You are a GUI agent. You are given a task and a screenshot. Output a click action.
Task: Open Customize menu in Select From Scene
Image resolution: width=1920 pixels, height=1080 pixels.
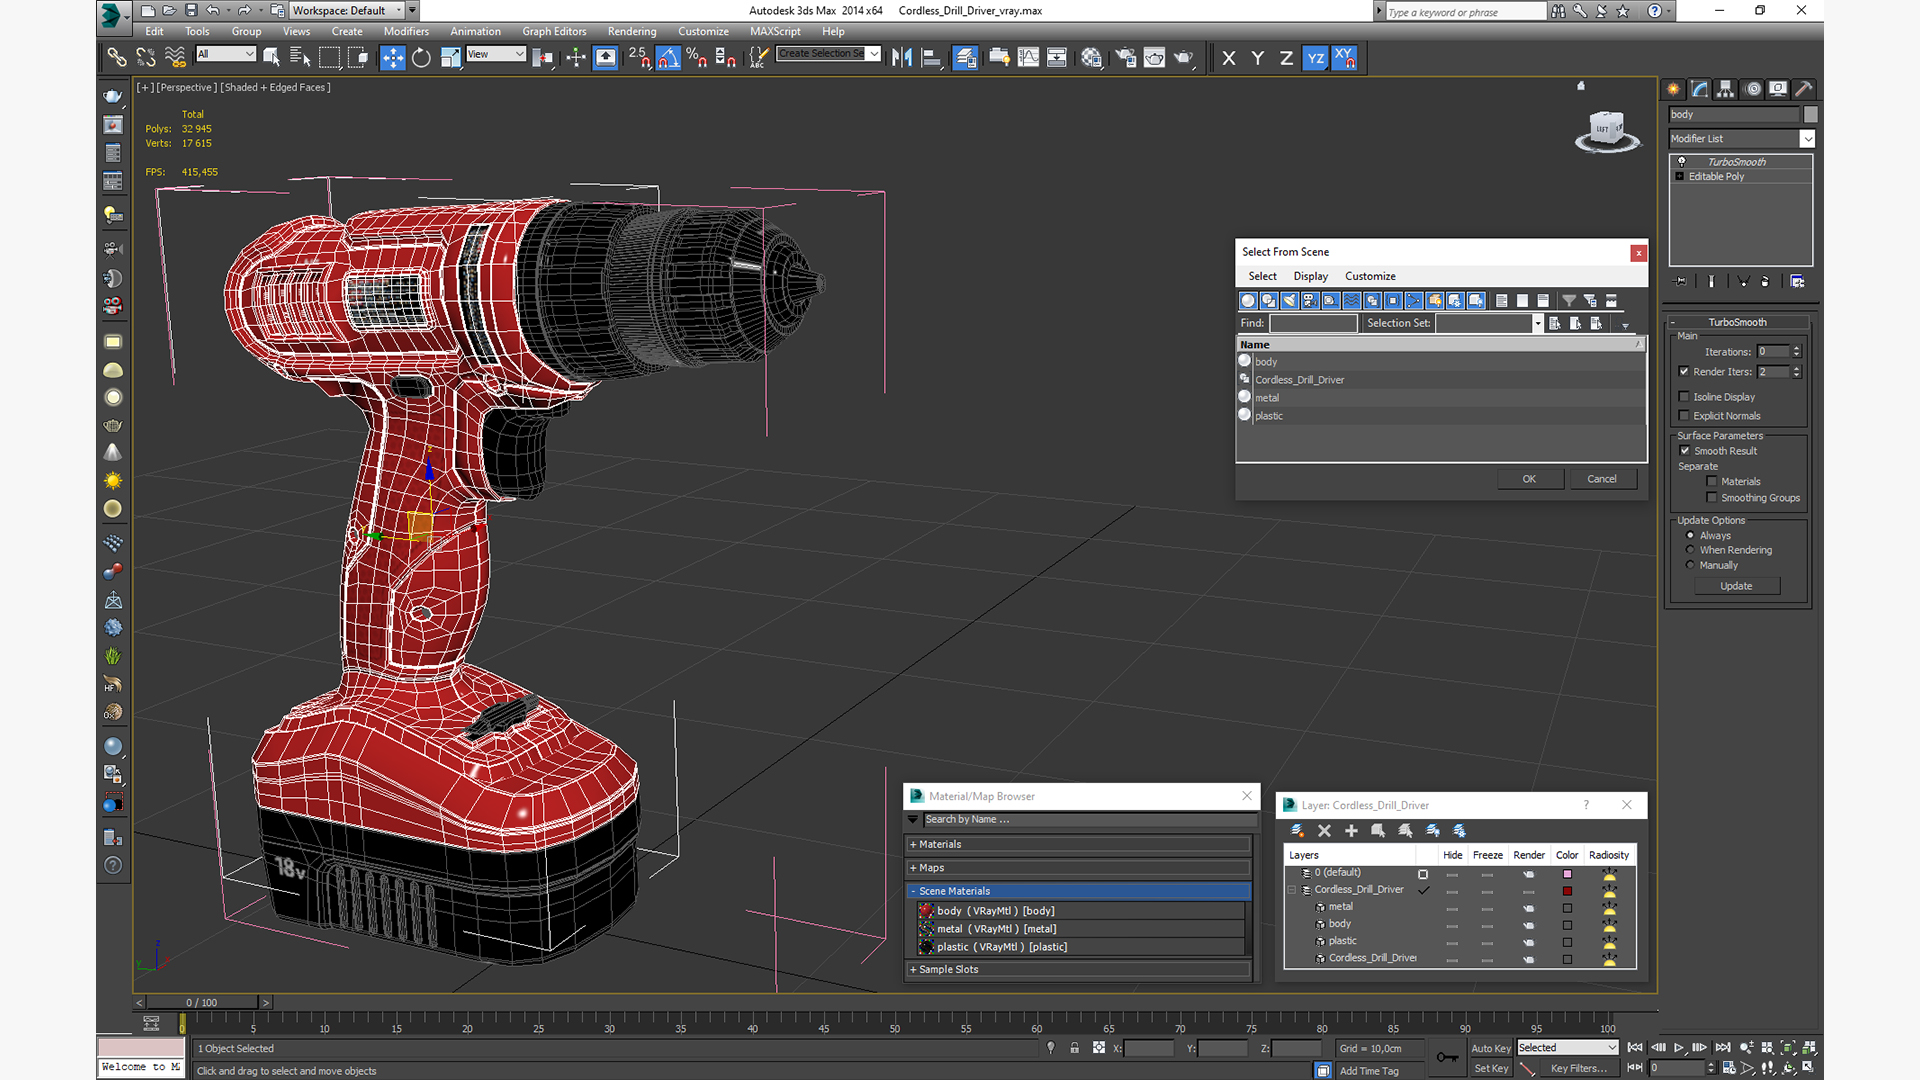1370,276
